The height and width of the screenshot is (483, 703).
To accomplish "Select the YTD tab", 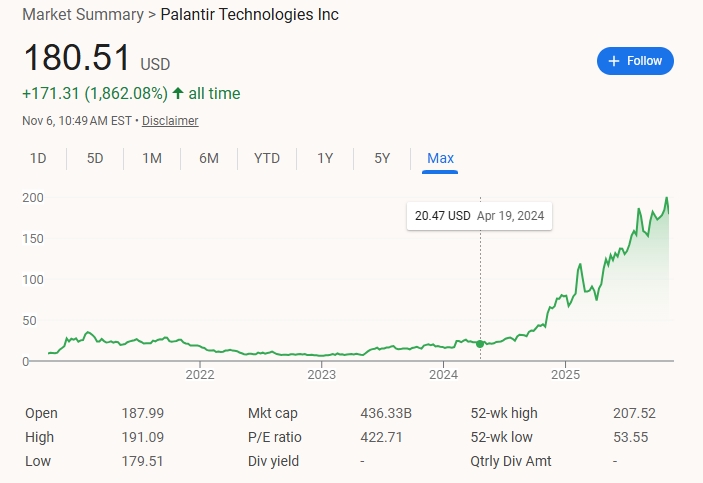I will coord(267,158).
